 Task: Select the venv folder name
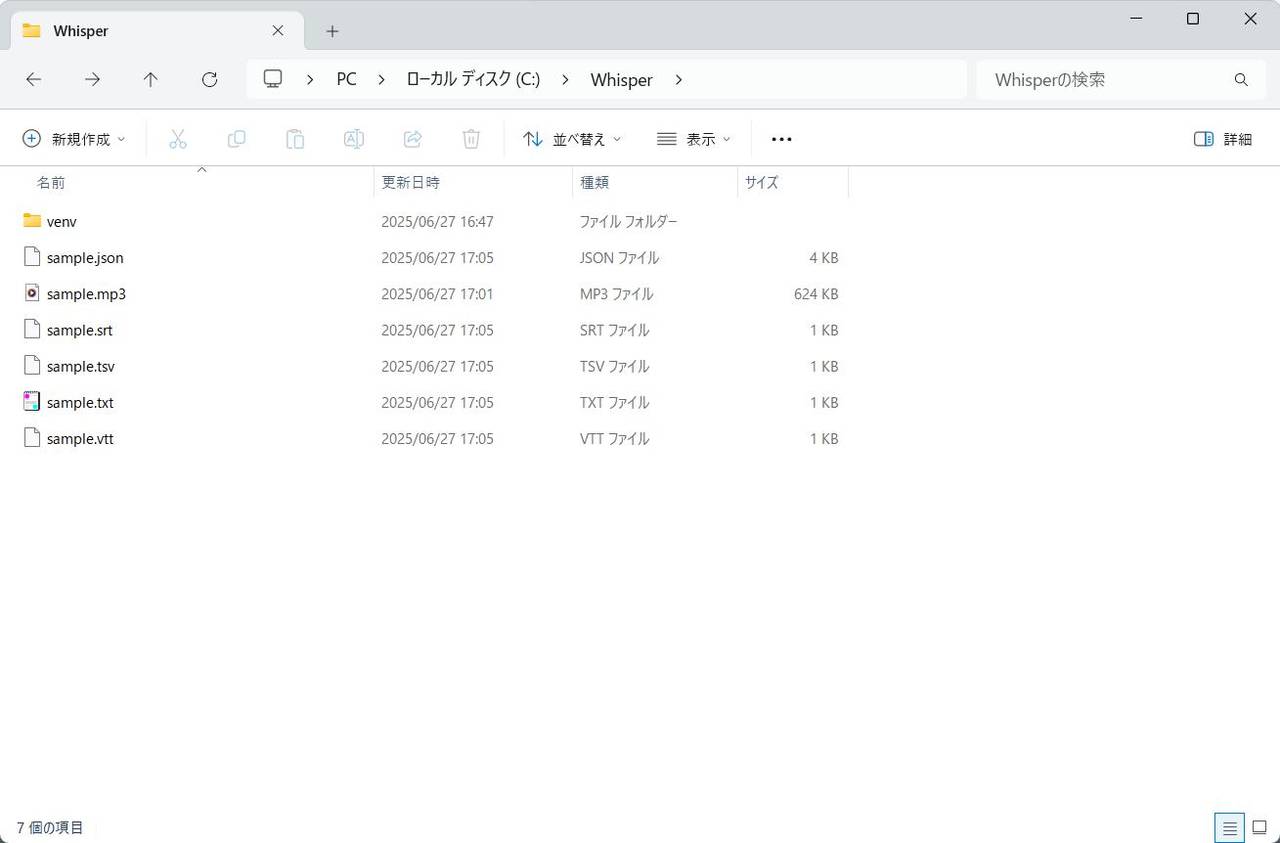point(62,222)
